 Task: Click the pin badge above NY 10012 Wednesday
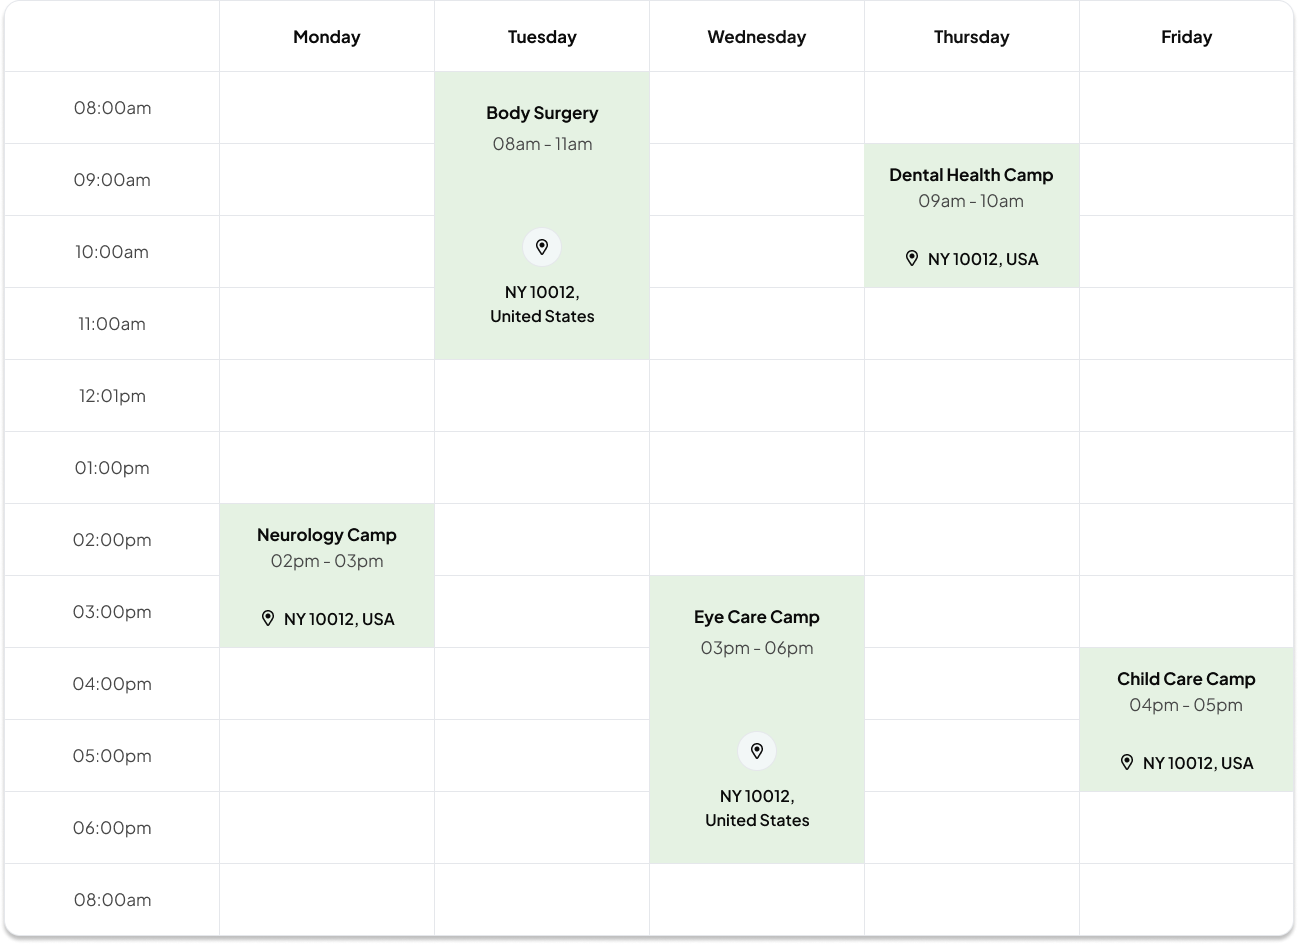tap(756, 750)
